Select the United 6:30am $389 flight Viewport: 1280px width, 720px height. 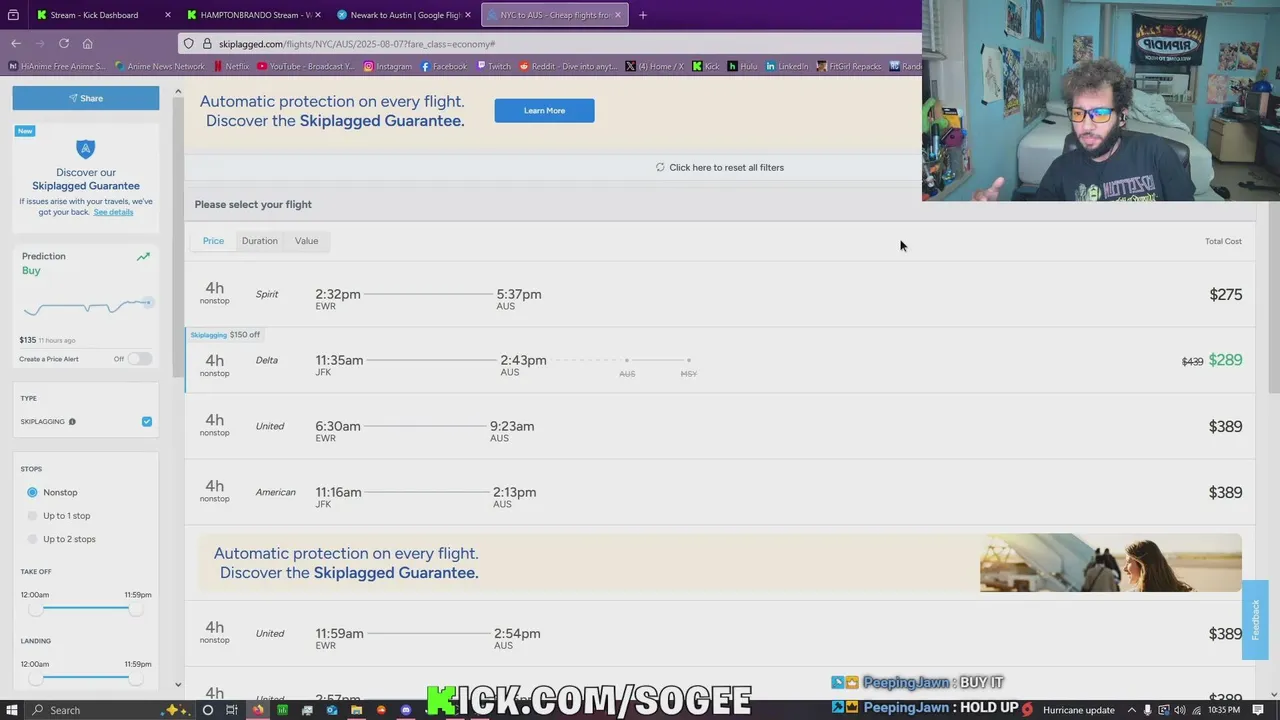[x=720, y=426]
